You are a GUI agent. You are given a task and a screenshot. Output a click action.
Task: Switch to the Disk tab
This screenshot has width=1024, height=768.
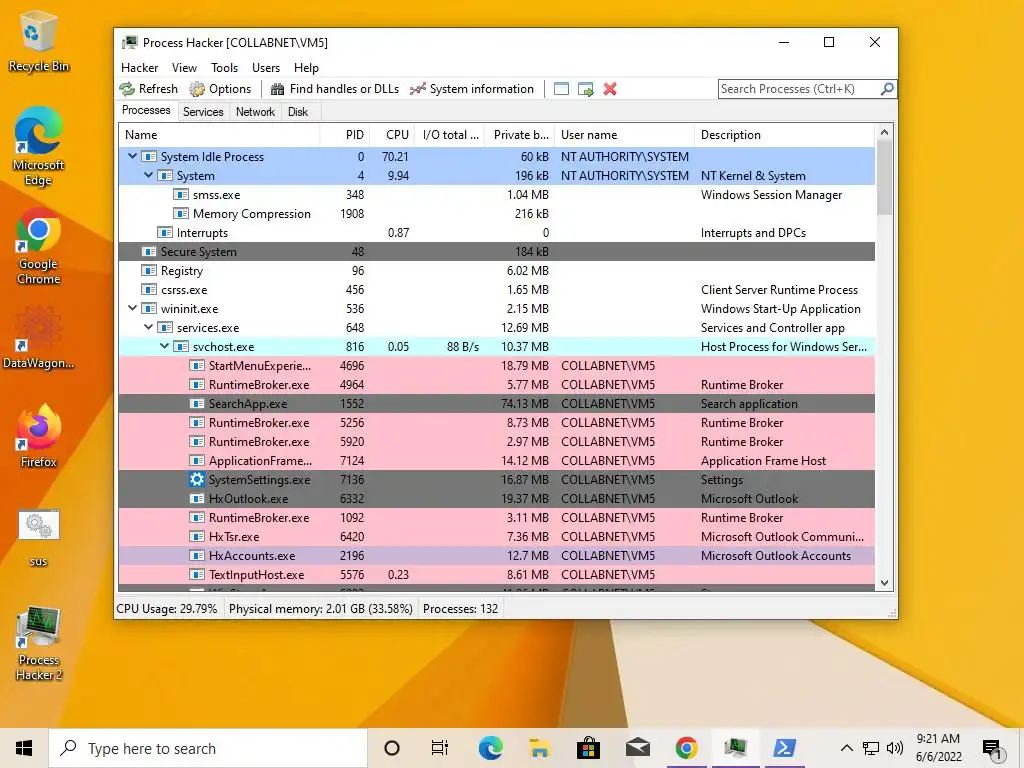pyautogui.click(x=298, y=112)
